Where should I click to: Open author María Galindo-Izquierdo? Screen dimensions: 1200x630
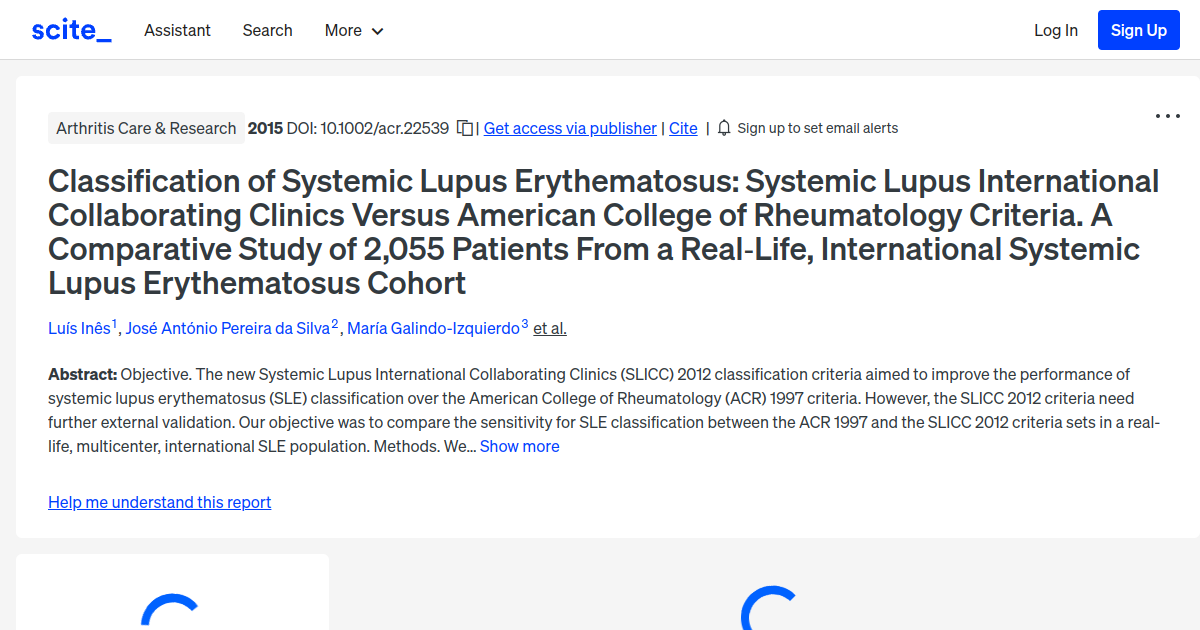click(434, 328)
